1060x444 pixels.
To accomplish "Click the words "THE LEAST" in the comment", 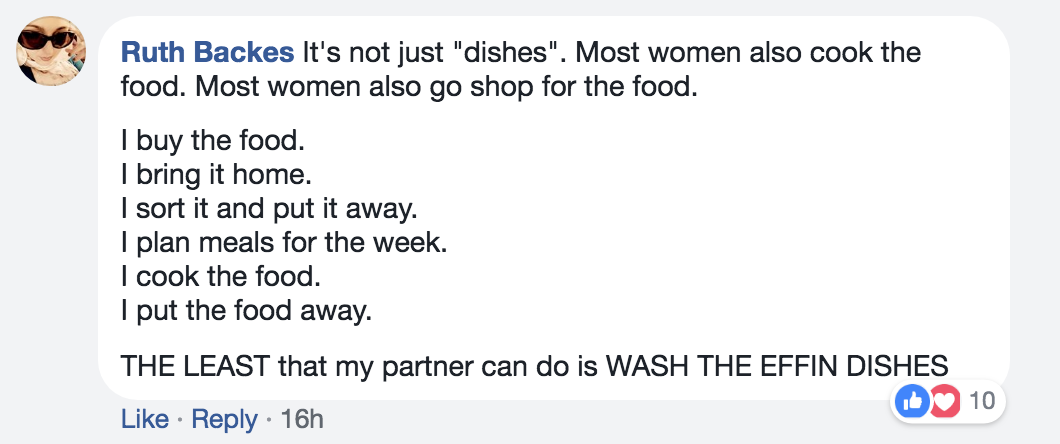I will (x=196, y=366).
